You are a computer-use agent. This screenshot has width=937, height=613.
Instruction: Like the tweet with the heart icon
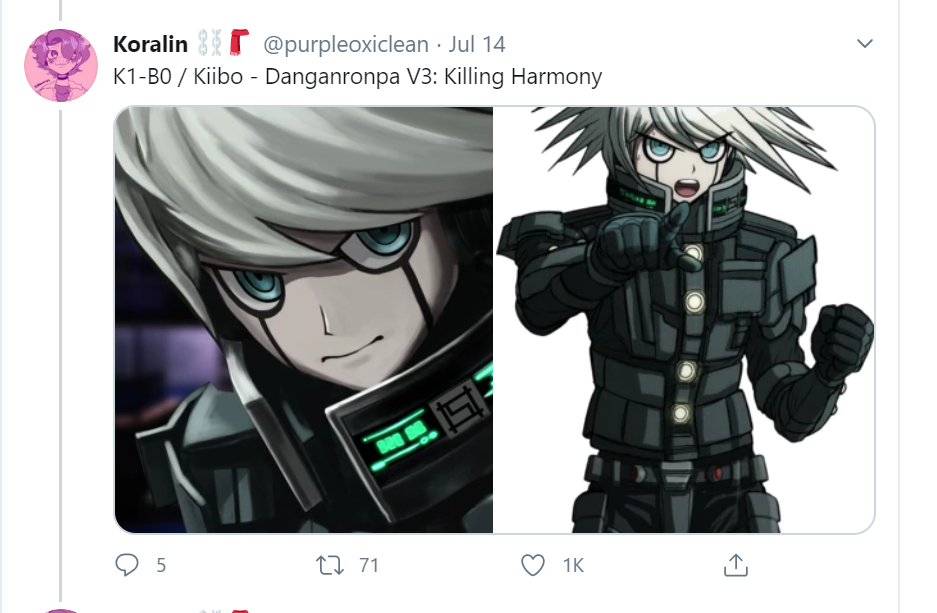532,565
